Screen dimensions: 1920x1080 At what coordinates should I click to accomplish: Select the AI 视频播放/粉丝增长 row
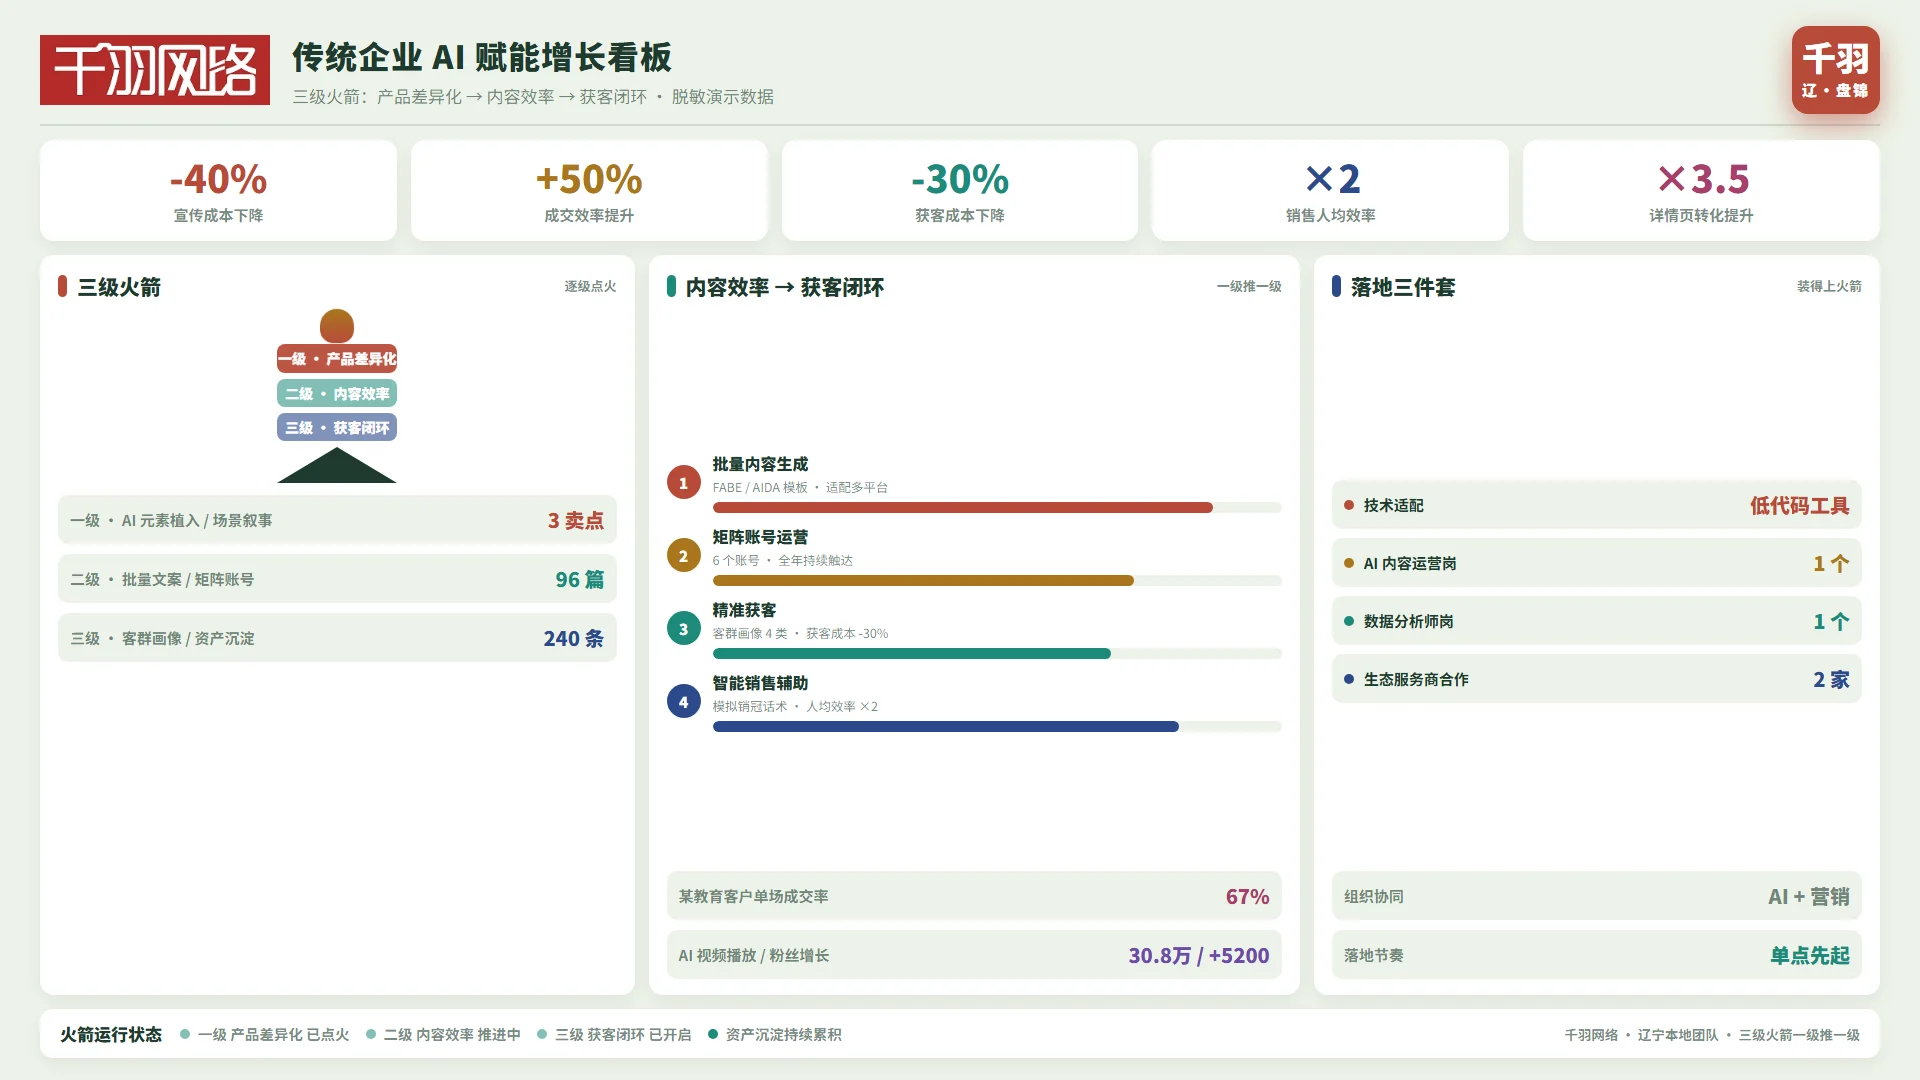pos(974,955)
